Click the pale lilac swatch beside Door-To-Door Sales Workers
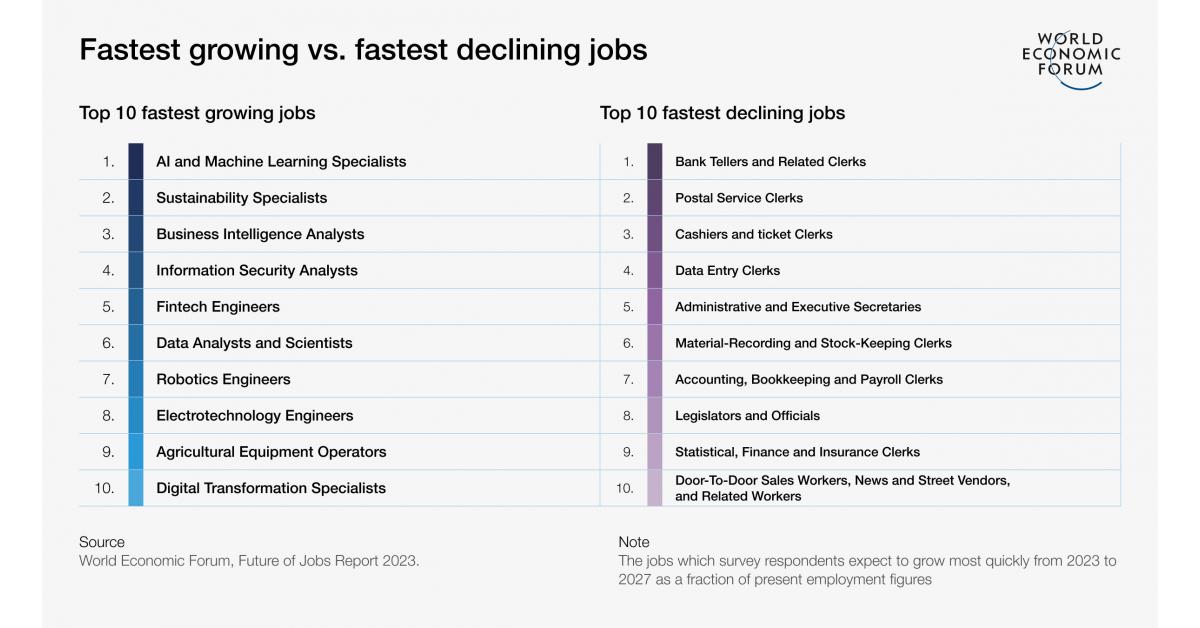Viewport: 1200px width, 628px height. (655, 488)
